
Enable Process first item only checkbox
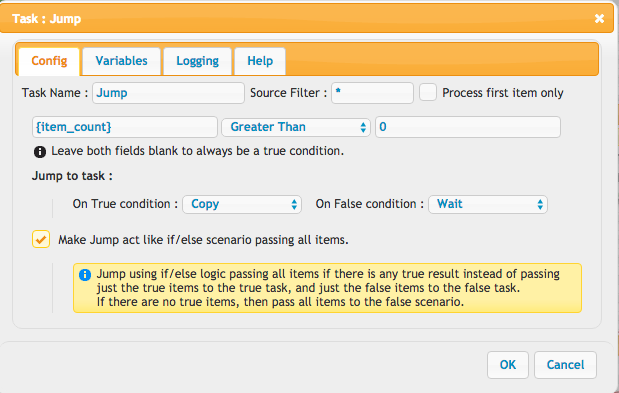428,92
